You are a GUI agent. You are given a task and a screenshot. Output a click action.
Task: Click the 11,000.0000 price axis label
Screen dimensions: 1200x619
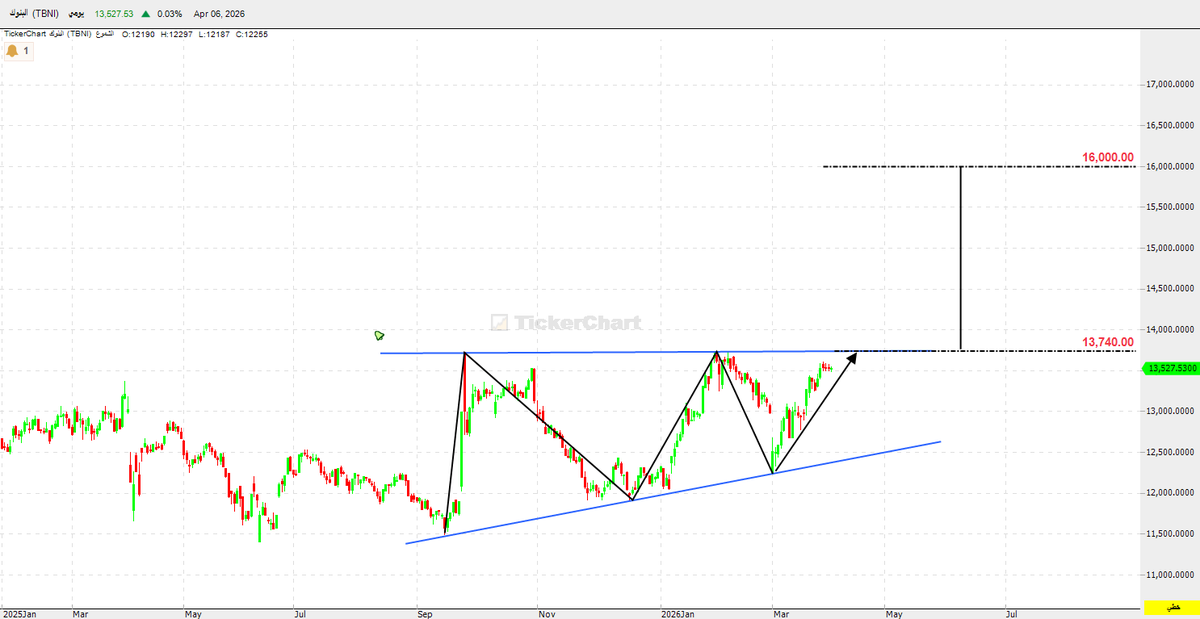coord(1172,575)
